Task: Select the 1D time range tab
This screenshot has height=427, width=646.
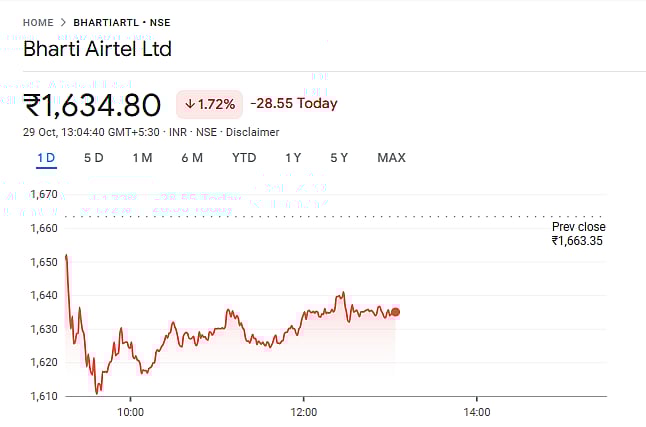Action: click(46, 158)
